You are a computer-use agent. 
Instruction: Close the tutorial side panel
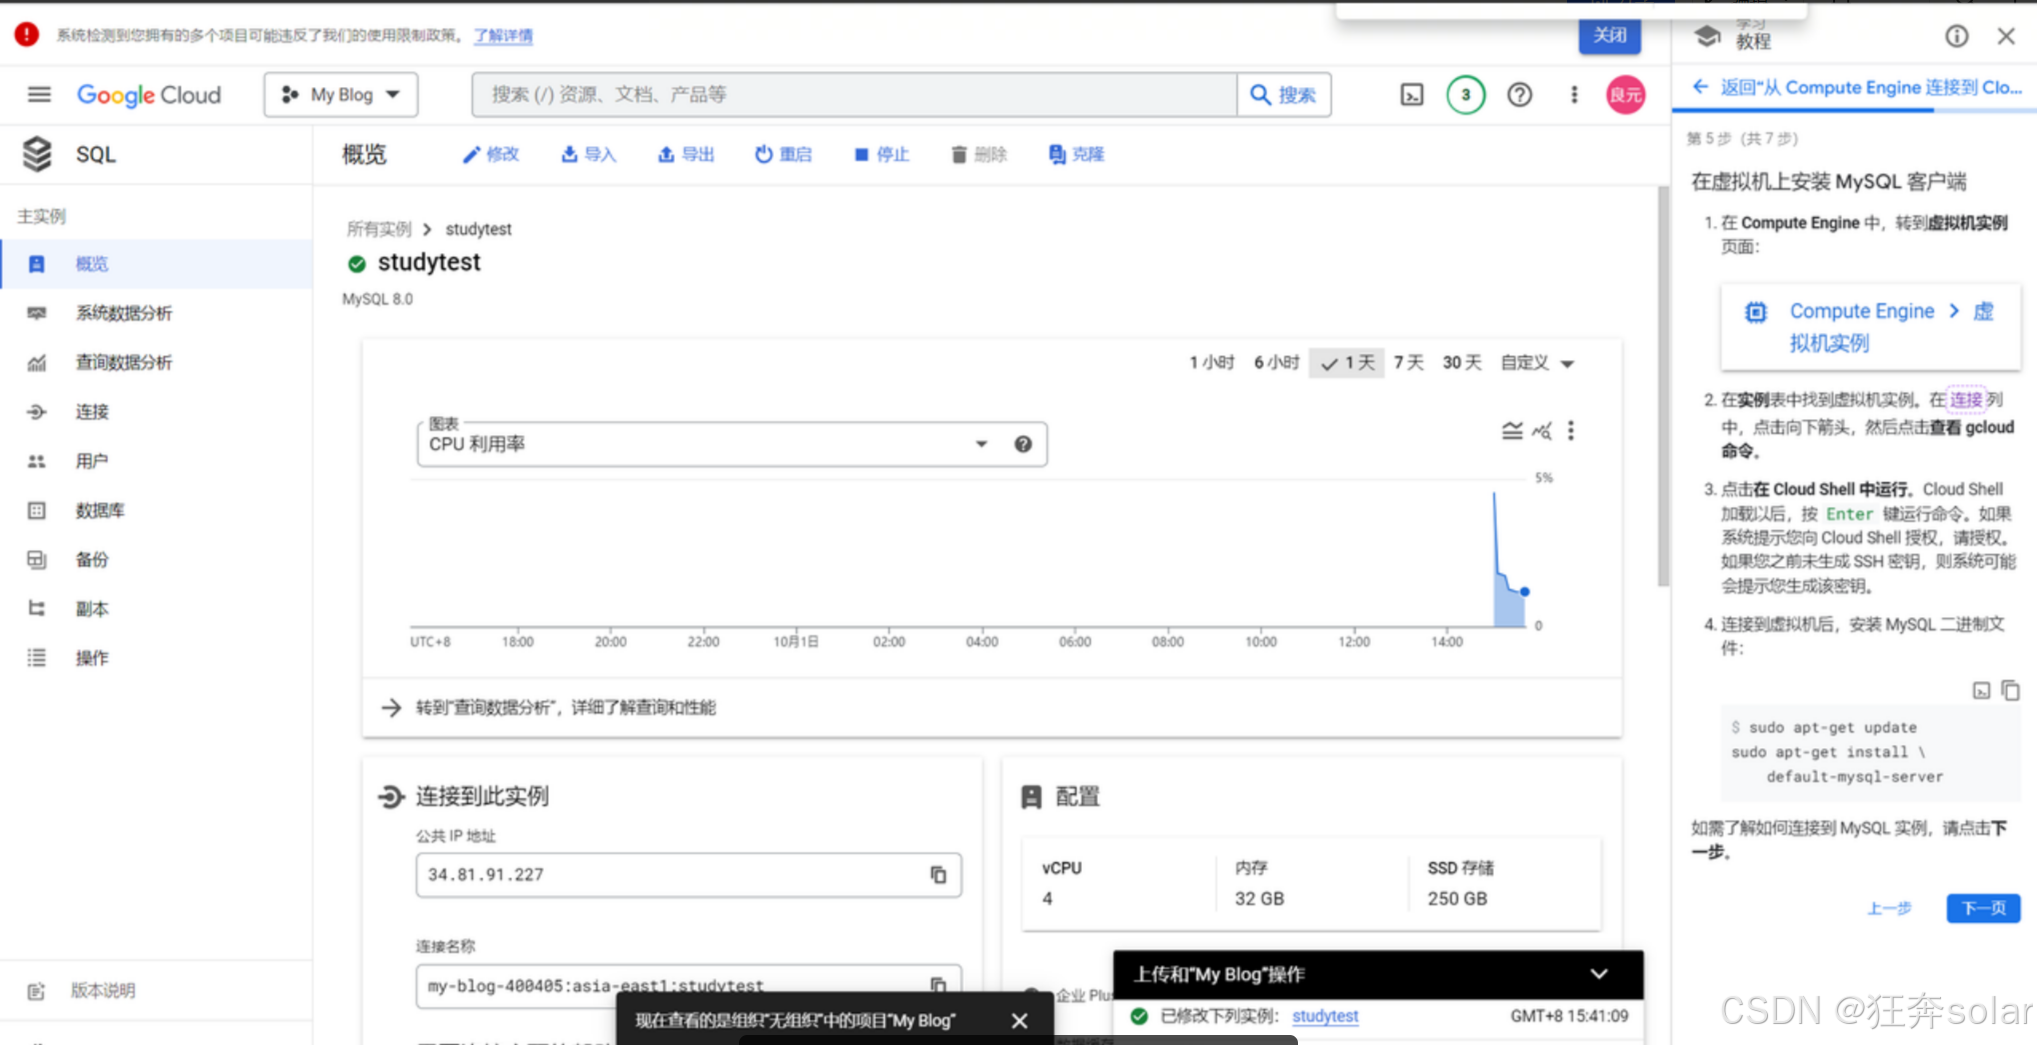click(2005, 36)
